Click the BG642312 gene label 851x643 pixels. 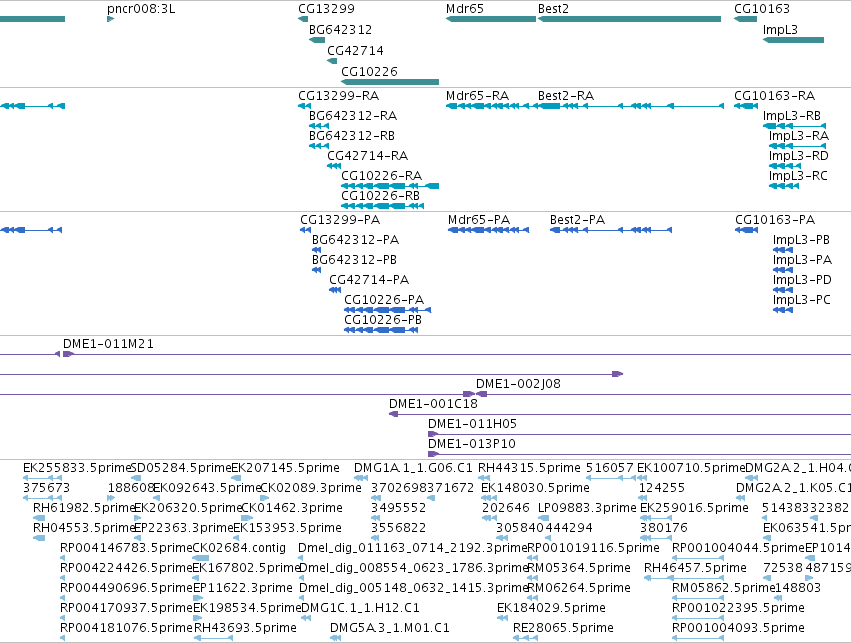pyautogui.click(x=340, y=30)
